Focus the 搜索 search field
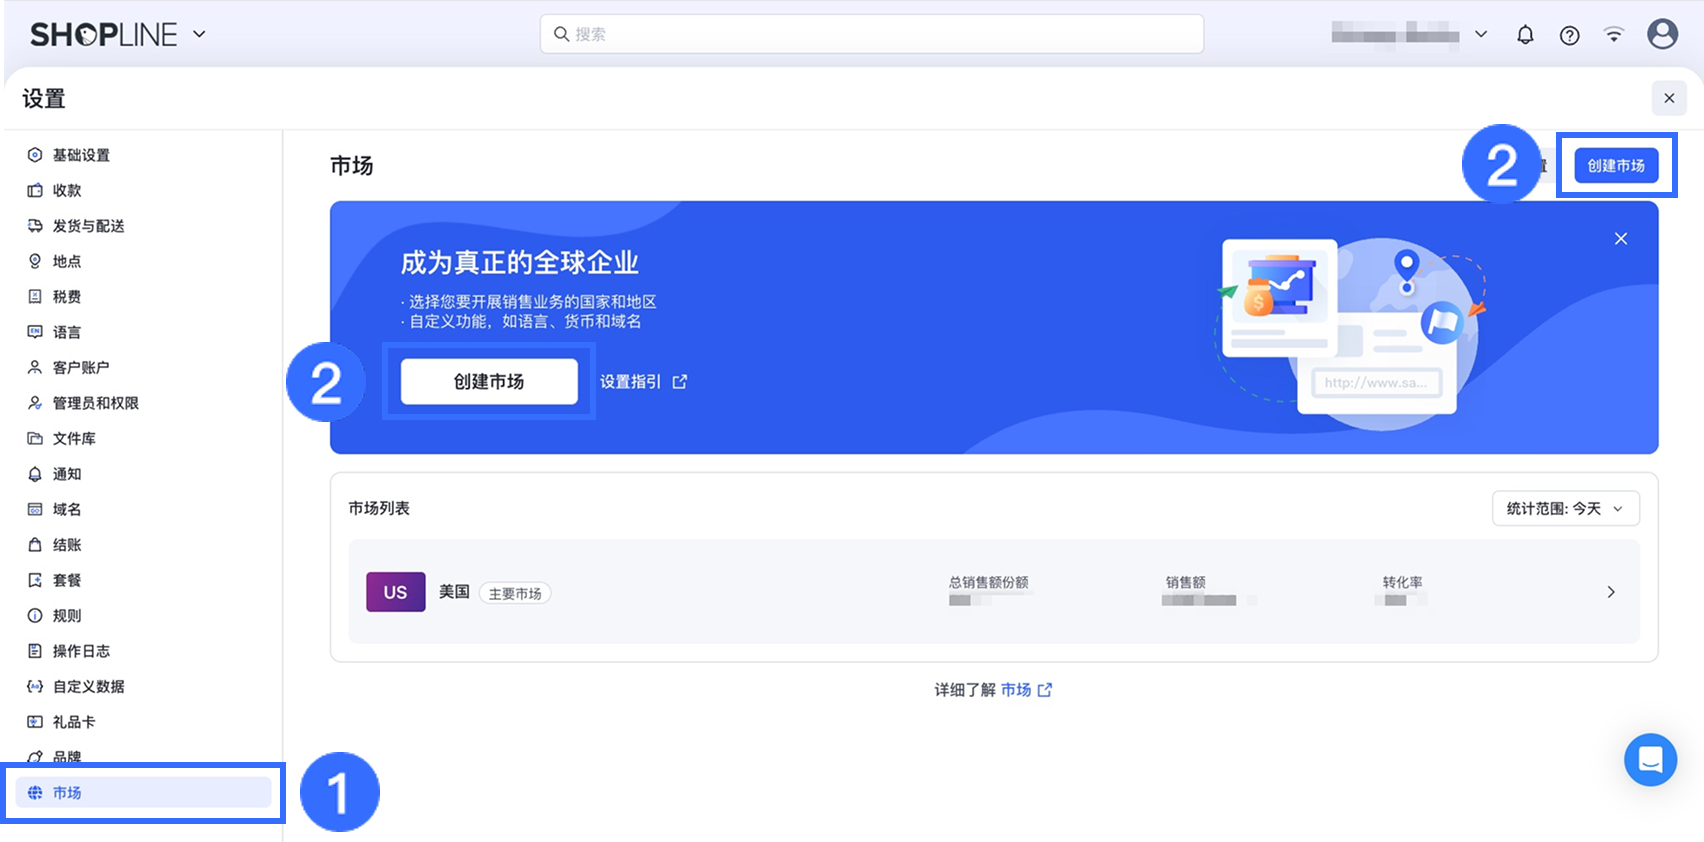 pyautogui.click(x=872, y=34)
